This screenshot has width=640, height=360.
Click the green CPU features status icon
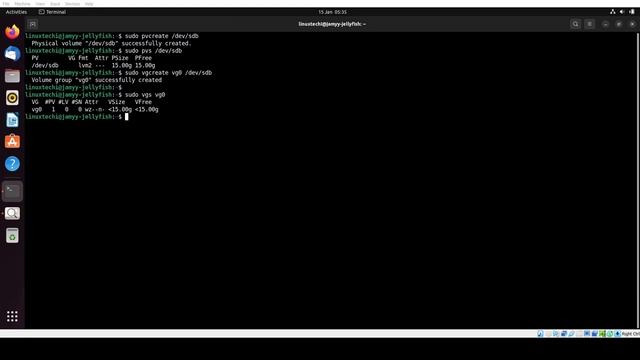pos(602,334)
